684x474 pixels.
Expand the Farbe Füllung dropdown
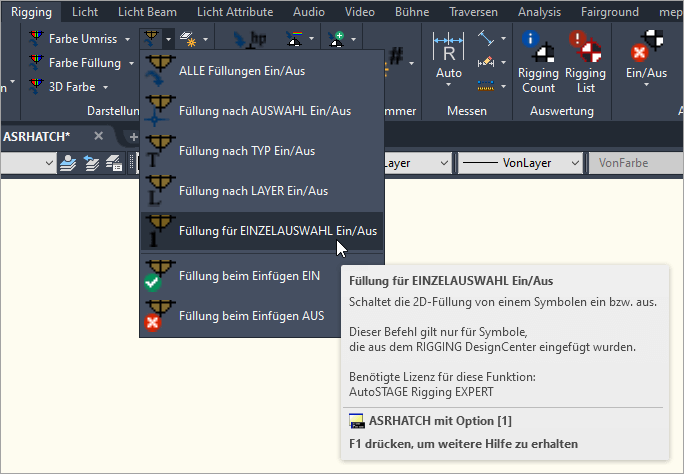click(130, 63)
